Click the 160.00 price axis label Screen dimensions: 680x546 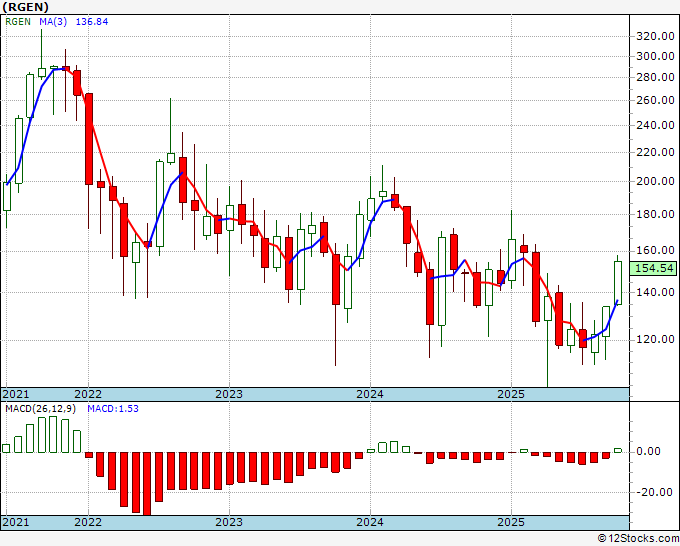pyautogui.click(x=655, y=251)
